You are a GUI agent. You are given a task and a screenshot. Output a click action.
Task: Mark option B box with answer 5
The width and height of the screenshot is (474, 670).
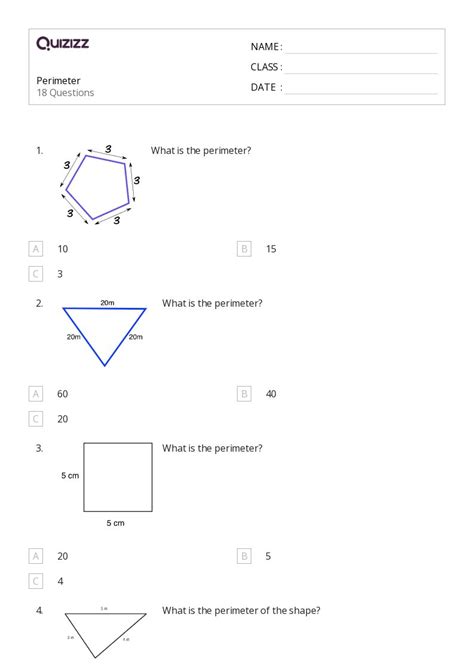244,556
